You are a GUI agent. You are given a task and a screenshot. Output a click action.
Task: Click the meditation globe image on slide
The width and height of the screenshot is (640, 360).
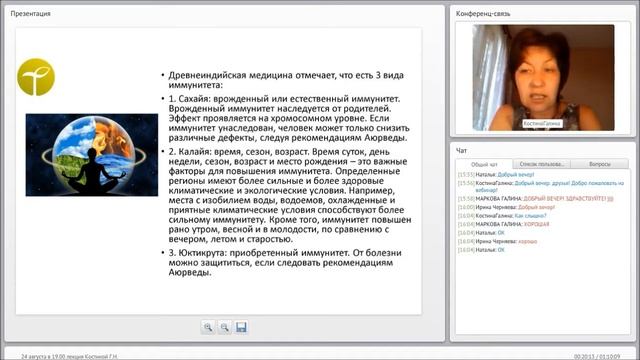click(92, 155)
